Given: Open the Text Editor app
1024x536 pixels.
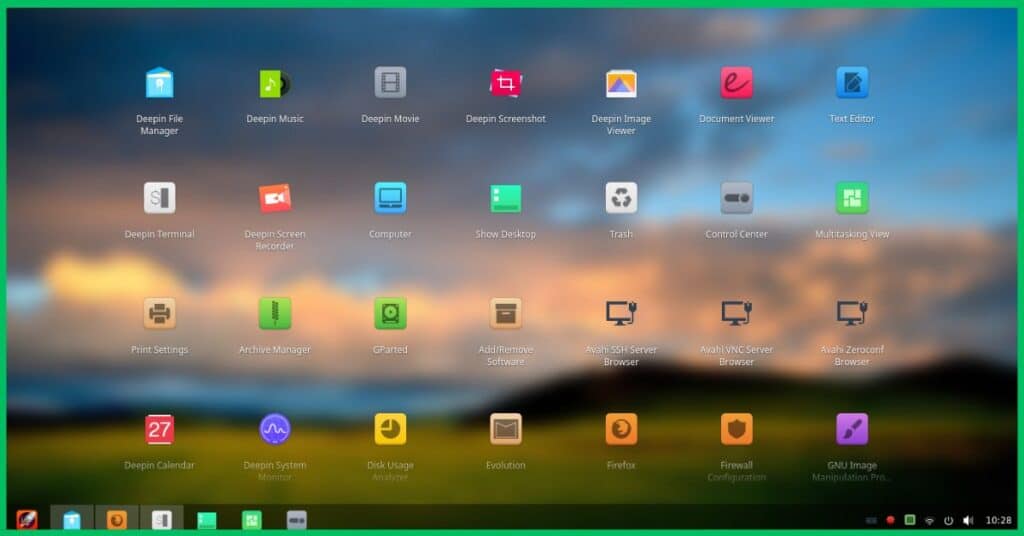Looking at the screenshot, I should click(852, 83).
